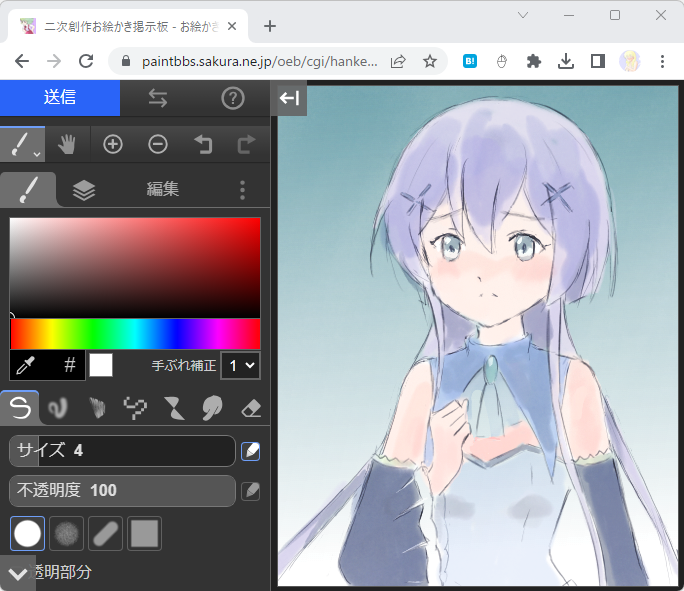The height and width of the screenshot is (591, 684).
Task: Toggle pen pressure for size
Action: pos(251,451)
